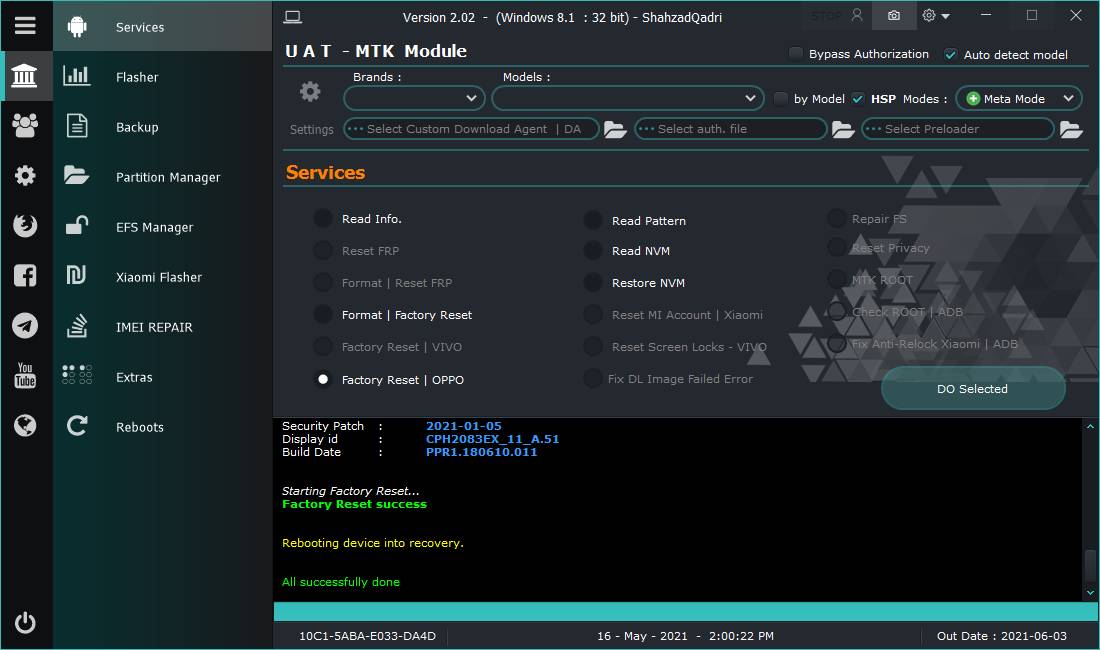Viewport: 1100px width, 650px height.
Task: Click the user account icon in title bar
Action: (857, 15)
